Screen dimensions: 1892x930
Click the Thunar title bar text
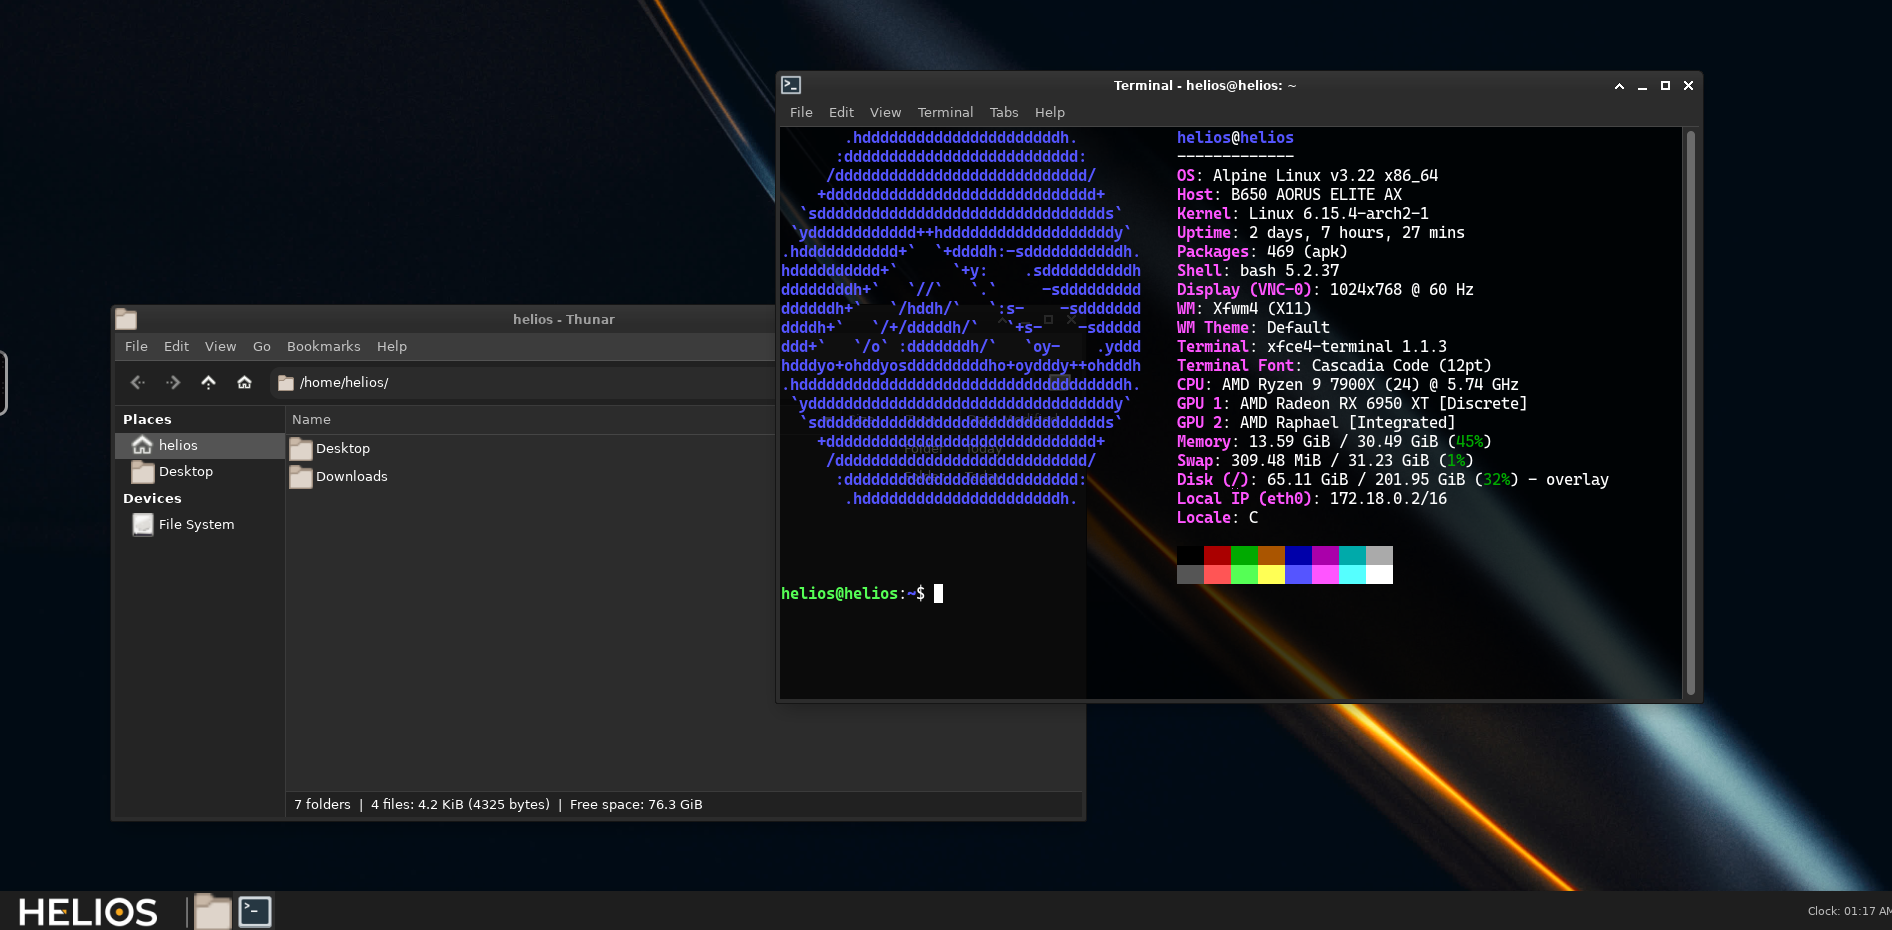pyautogui.click(x=564, y=319)
